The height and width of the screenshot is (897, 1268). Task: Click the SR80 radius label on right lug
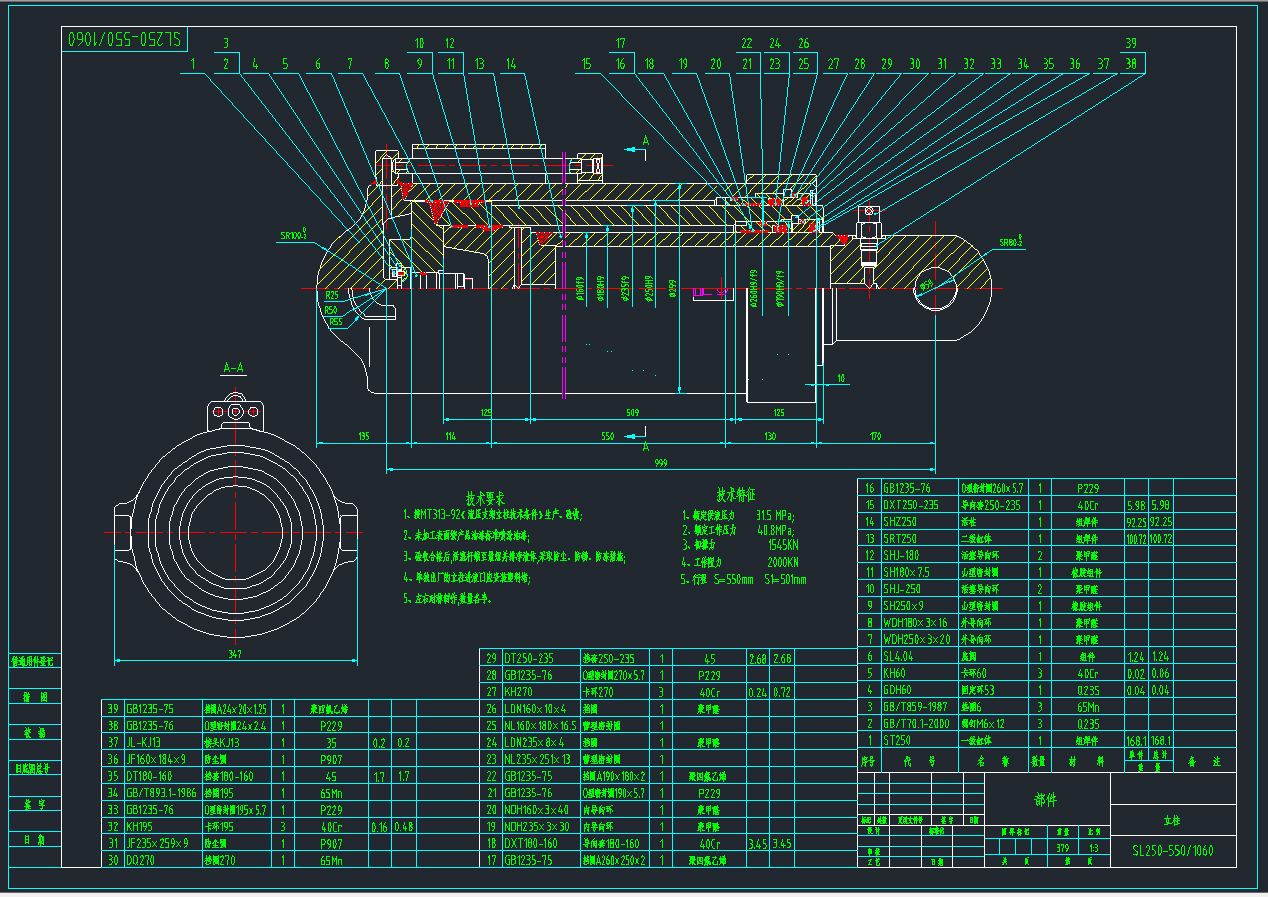click(1011, 242)
